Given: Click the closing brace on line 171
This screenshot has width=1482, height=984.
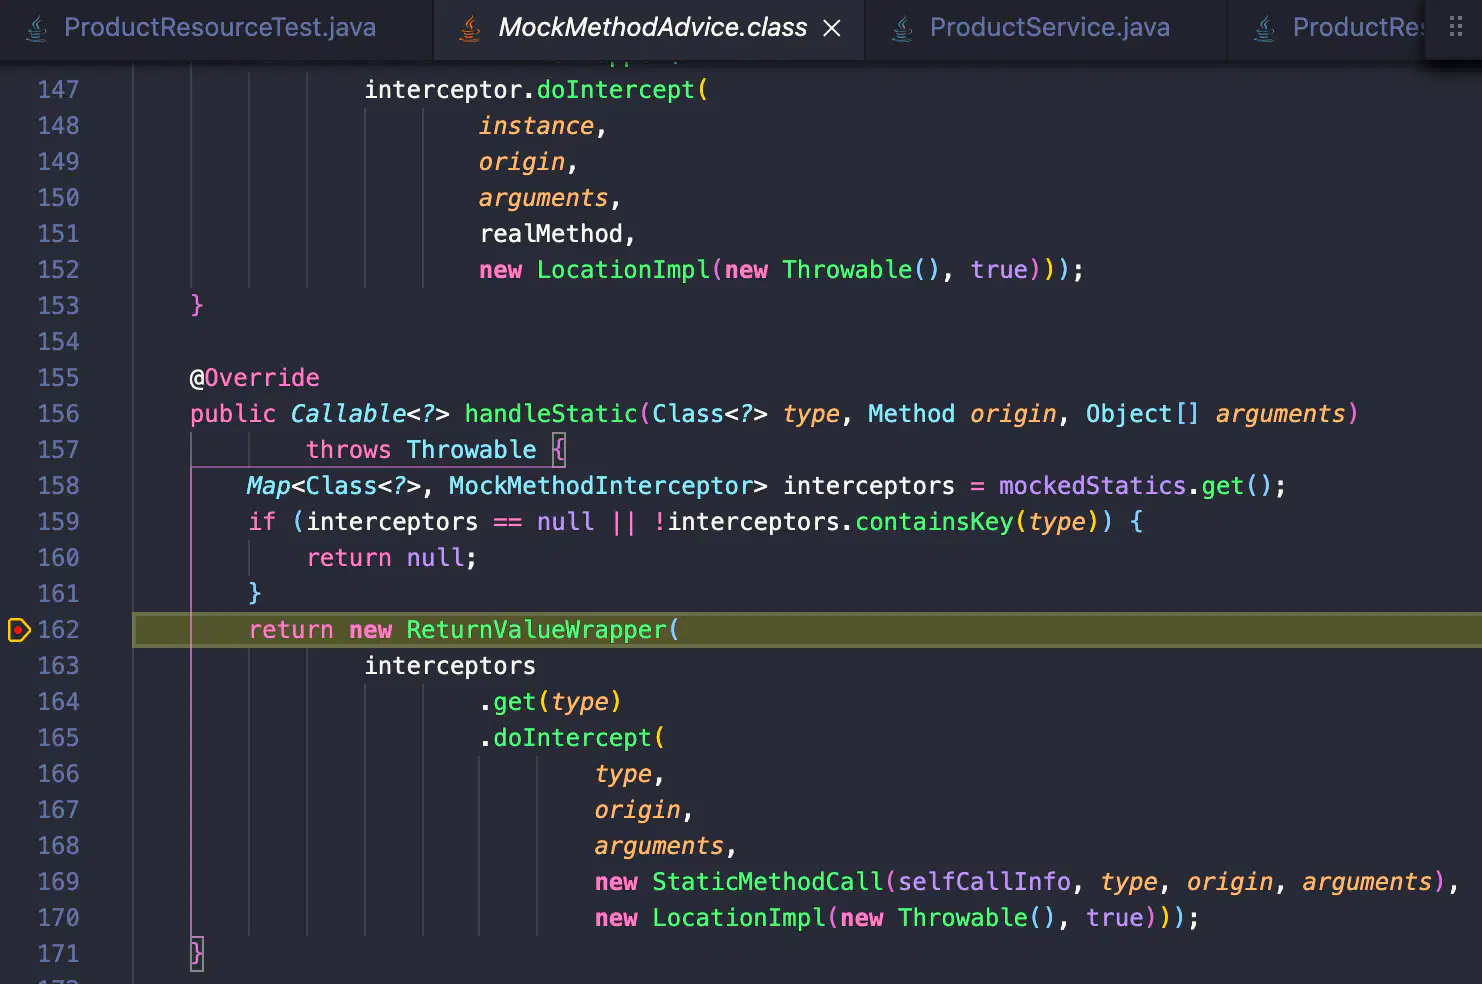Looking at the screenshot, I should click(197, 954).
